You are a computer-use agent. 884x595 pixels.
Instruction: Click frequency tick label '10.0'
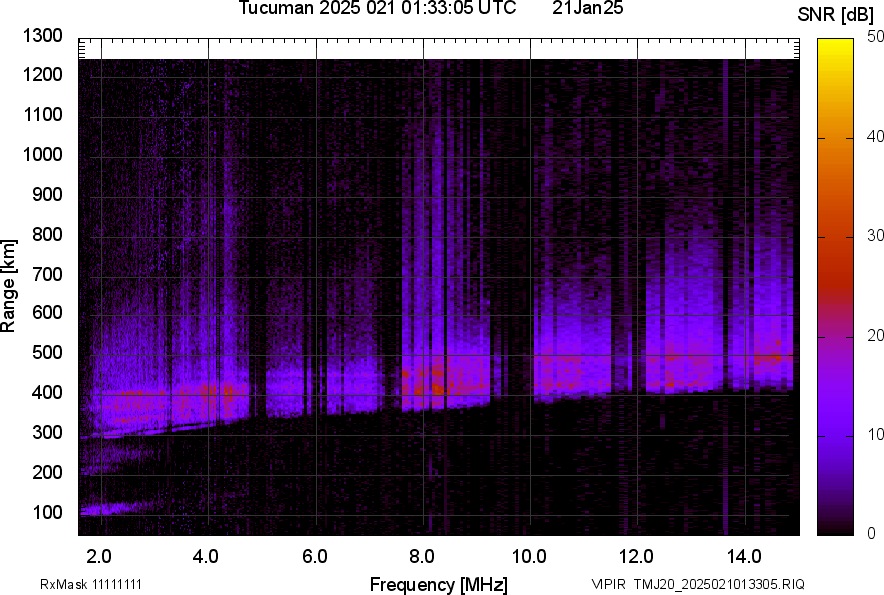[529, 557]
